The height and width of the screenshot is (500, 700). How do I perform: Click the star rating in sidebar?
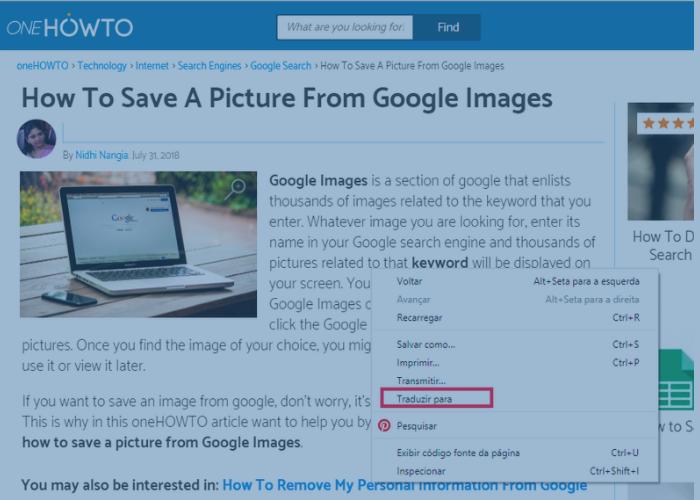click(x=668, y=123)
